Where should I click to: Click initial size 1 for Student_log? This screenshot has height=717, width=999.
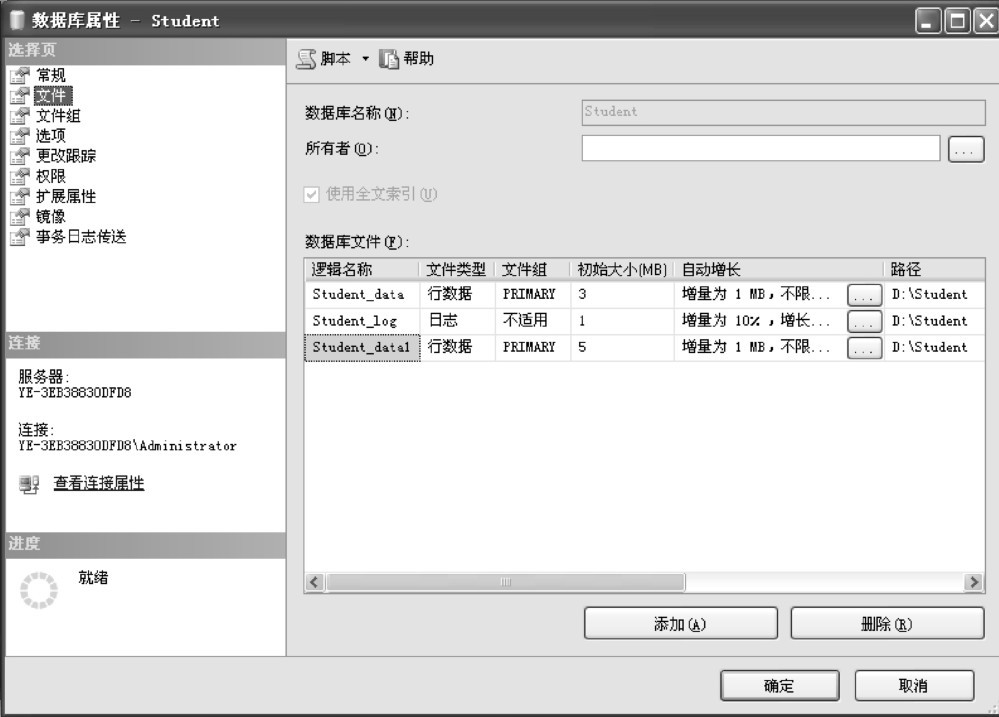622,321
